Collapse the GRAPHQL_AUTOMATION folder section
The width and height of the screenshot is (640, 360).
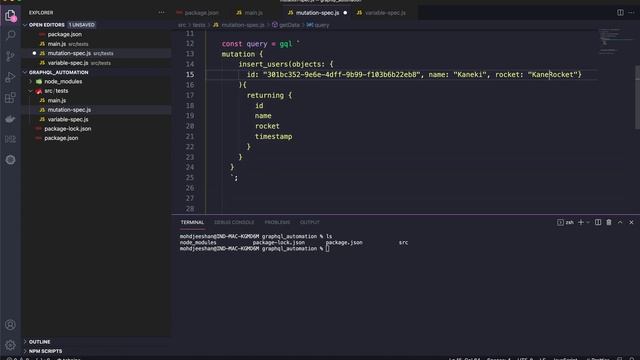click(25, 72)
